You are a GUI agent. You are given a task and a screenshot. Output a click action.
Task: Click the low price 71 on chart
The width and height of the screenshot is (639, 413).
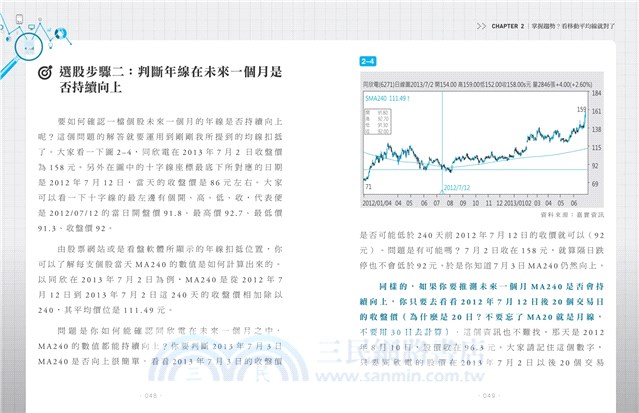click(368, 187)
